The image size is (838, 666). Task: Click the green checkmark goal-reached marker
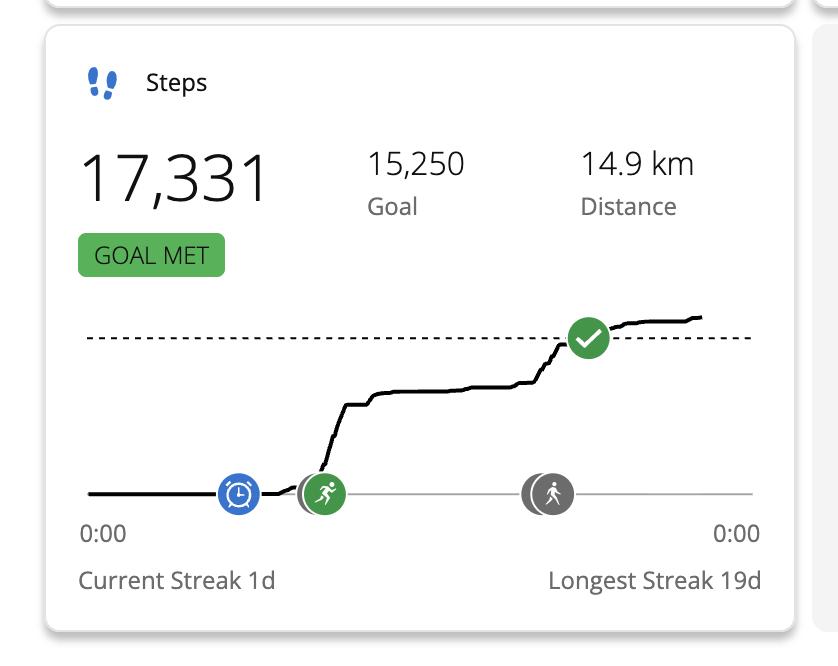click(589, 338)
